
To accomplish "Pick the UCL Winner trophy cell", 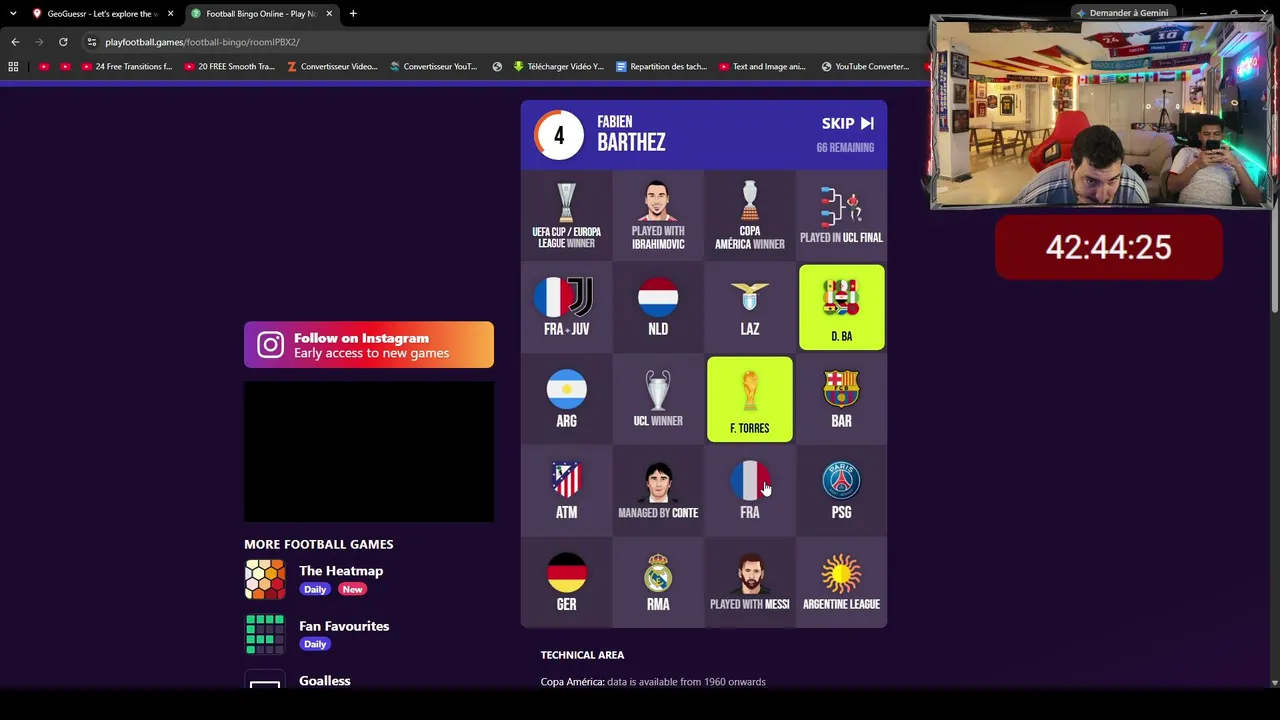I will coord(658,400).
